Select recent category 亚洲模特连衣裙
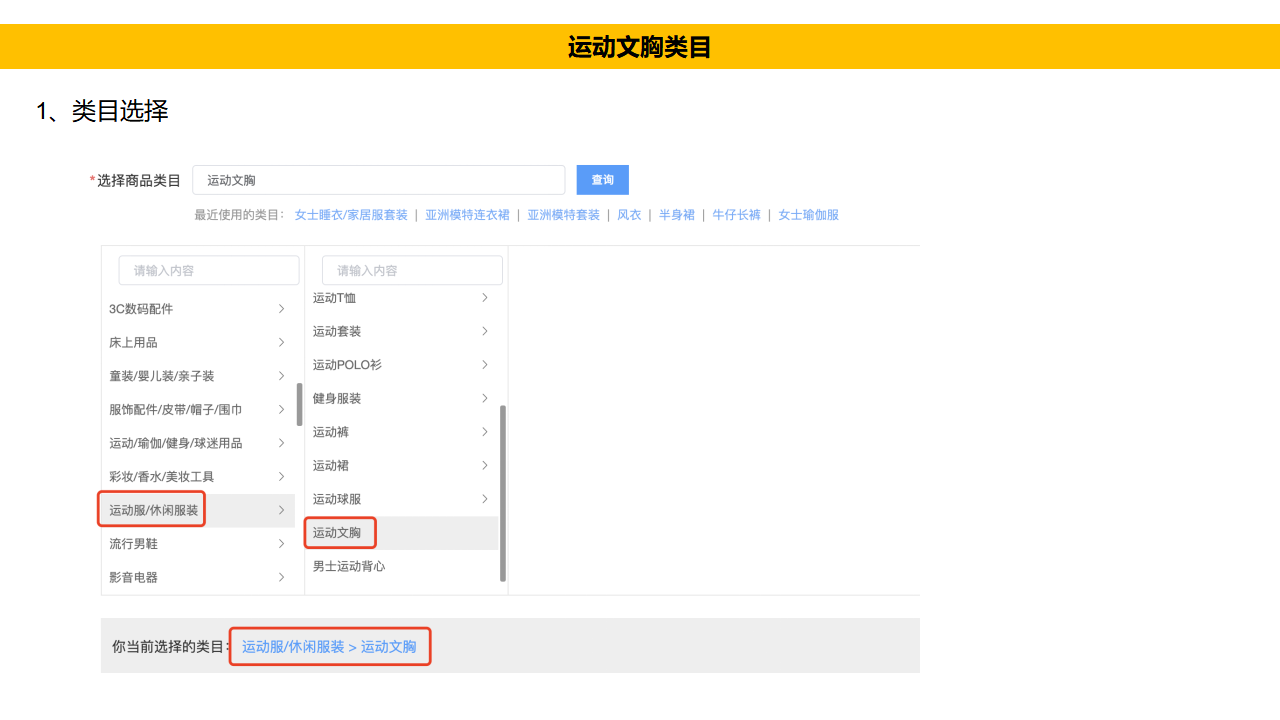 point(467,215)
